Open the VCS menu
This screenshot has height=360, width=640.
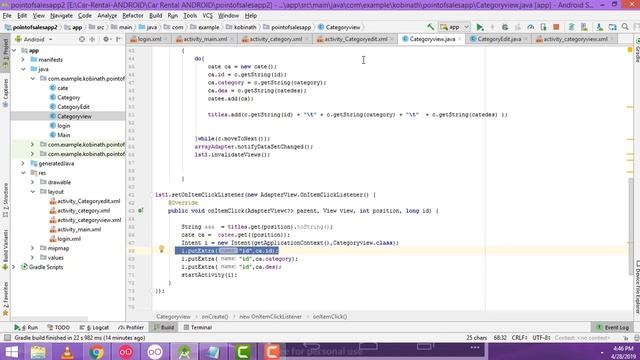coord(207,16)
